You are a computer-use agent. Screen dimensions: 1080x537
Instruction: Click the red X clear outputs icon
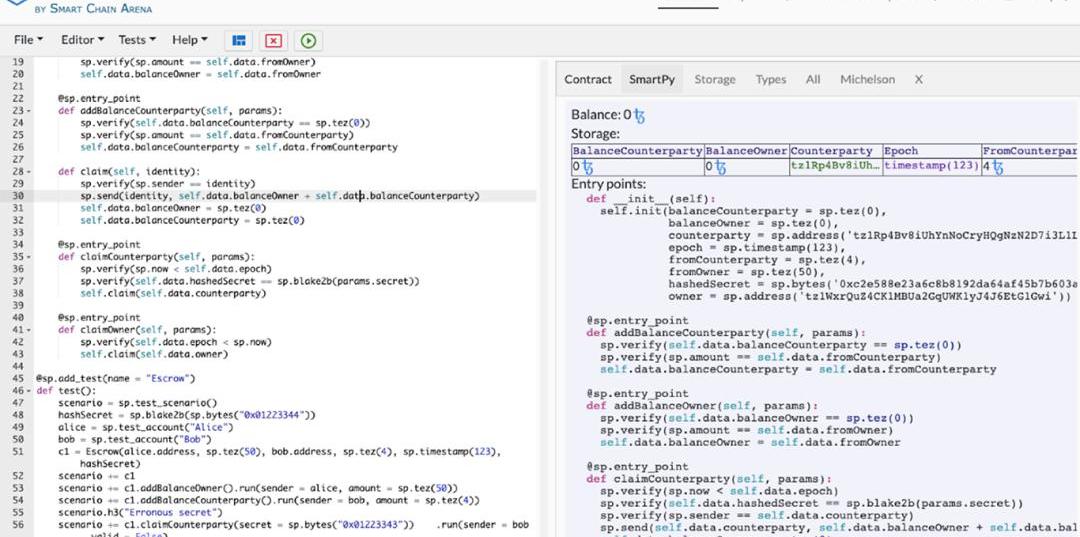pyautogui.click(x=273, y=41)
